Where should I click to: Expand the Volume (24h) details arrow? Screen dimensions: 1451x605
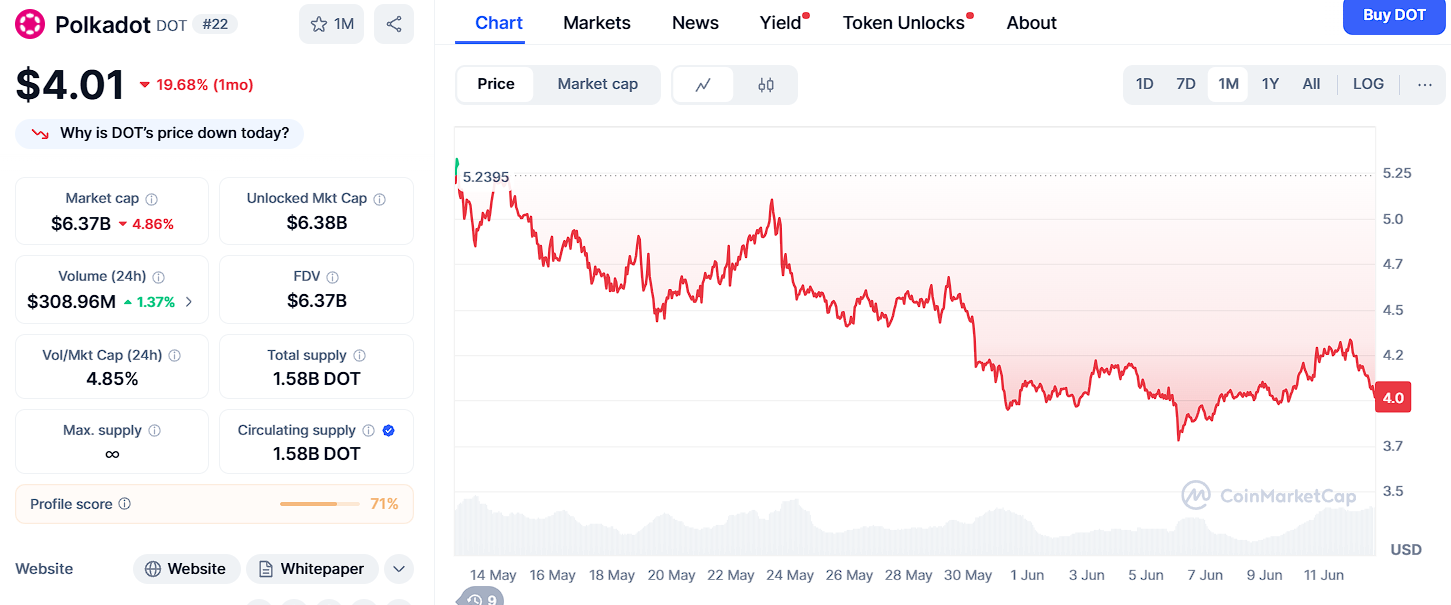(x=190, y=301)
